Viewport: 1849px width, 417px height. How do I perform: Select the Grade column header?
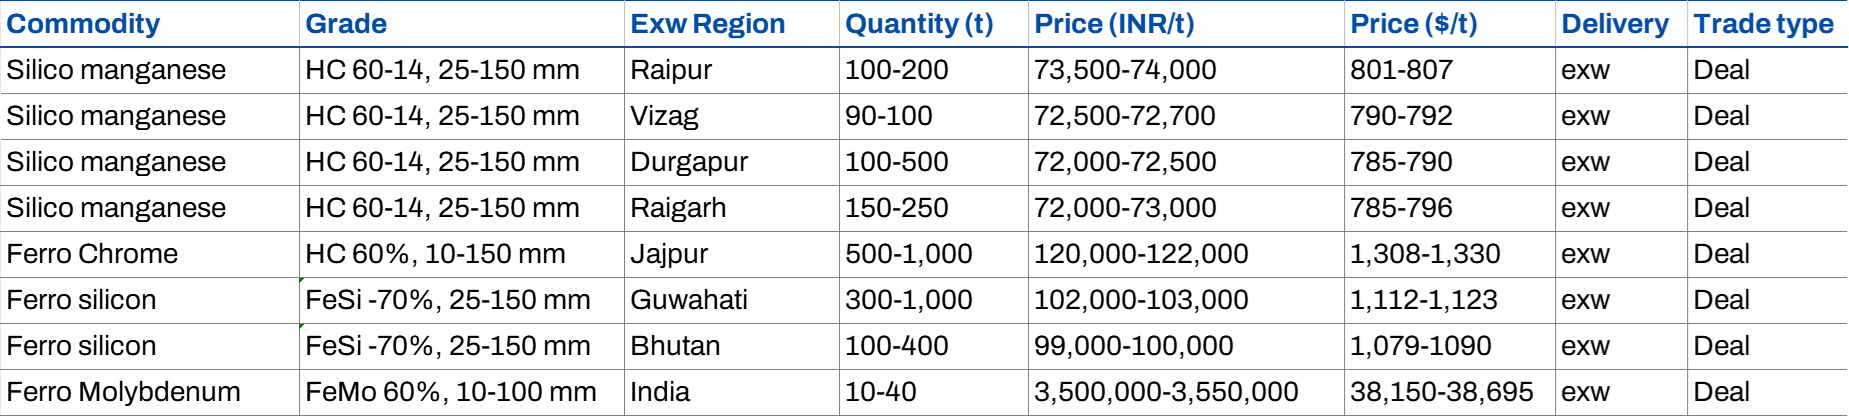(x=346, y=24)
